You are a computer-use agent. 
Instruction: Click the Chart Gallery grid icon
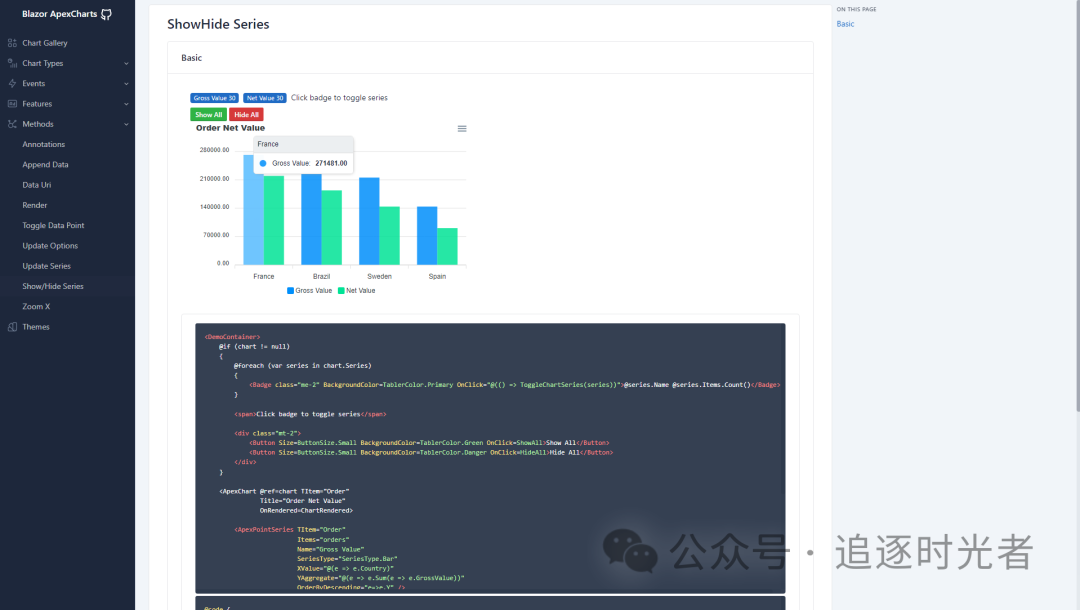click(12, 43)
